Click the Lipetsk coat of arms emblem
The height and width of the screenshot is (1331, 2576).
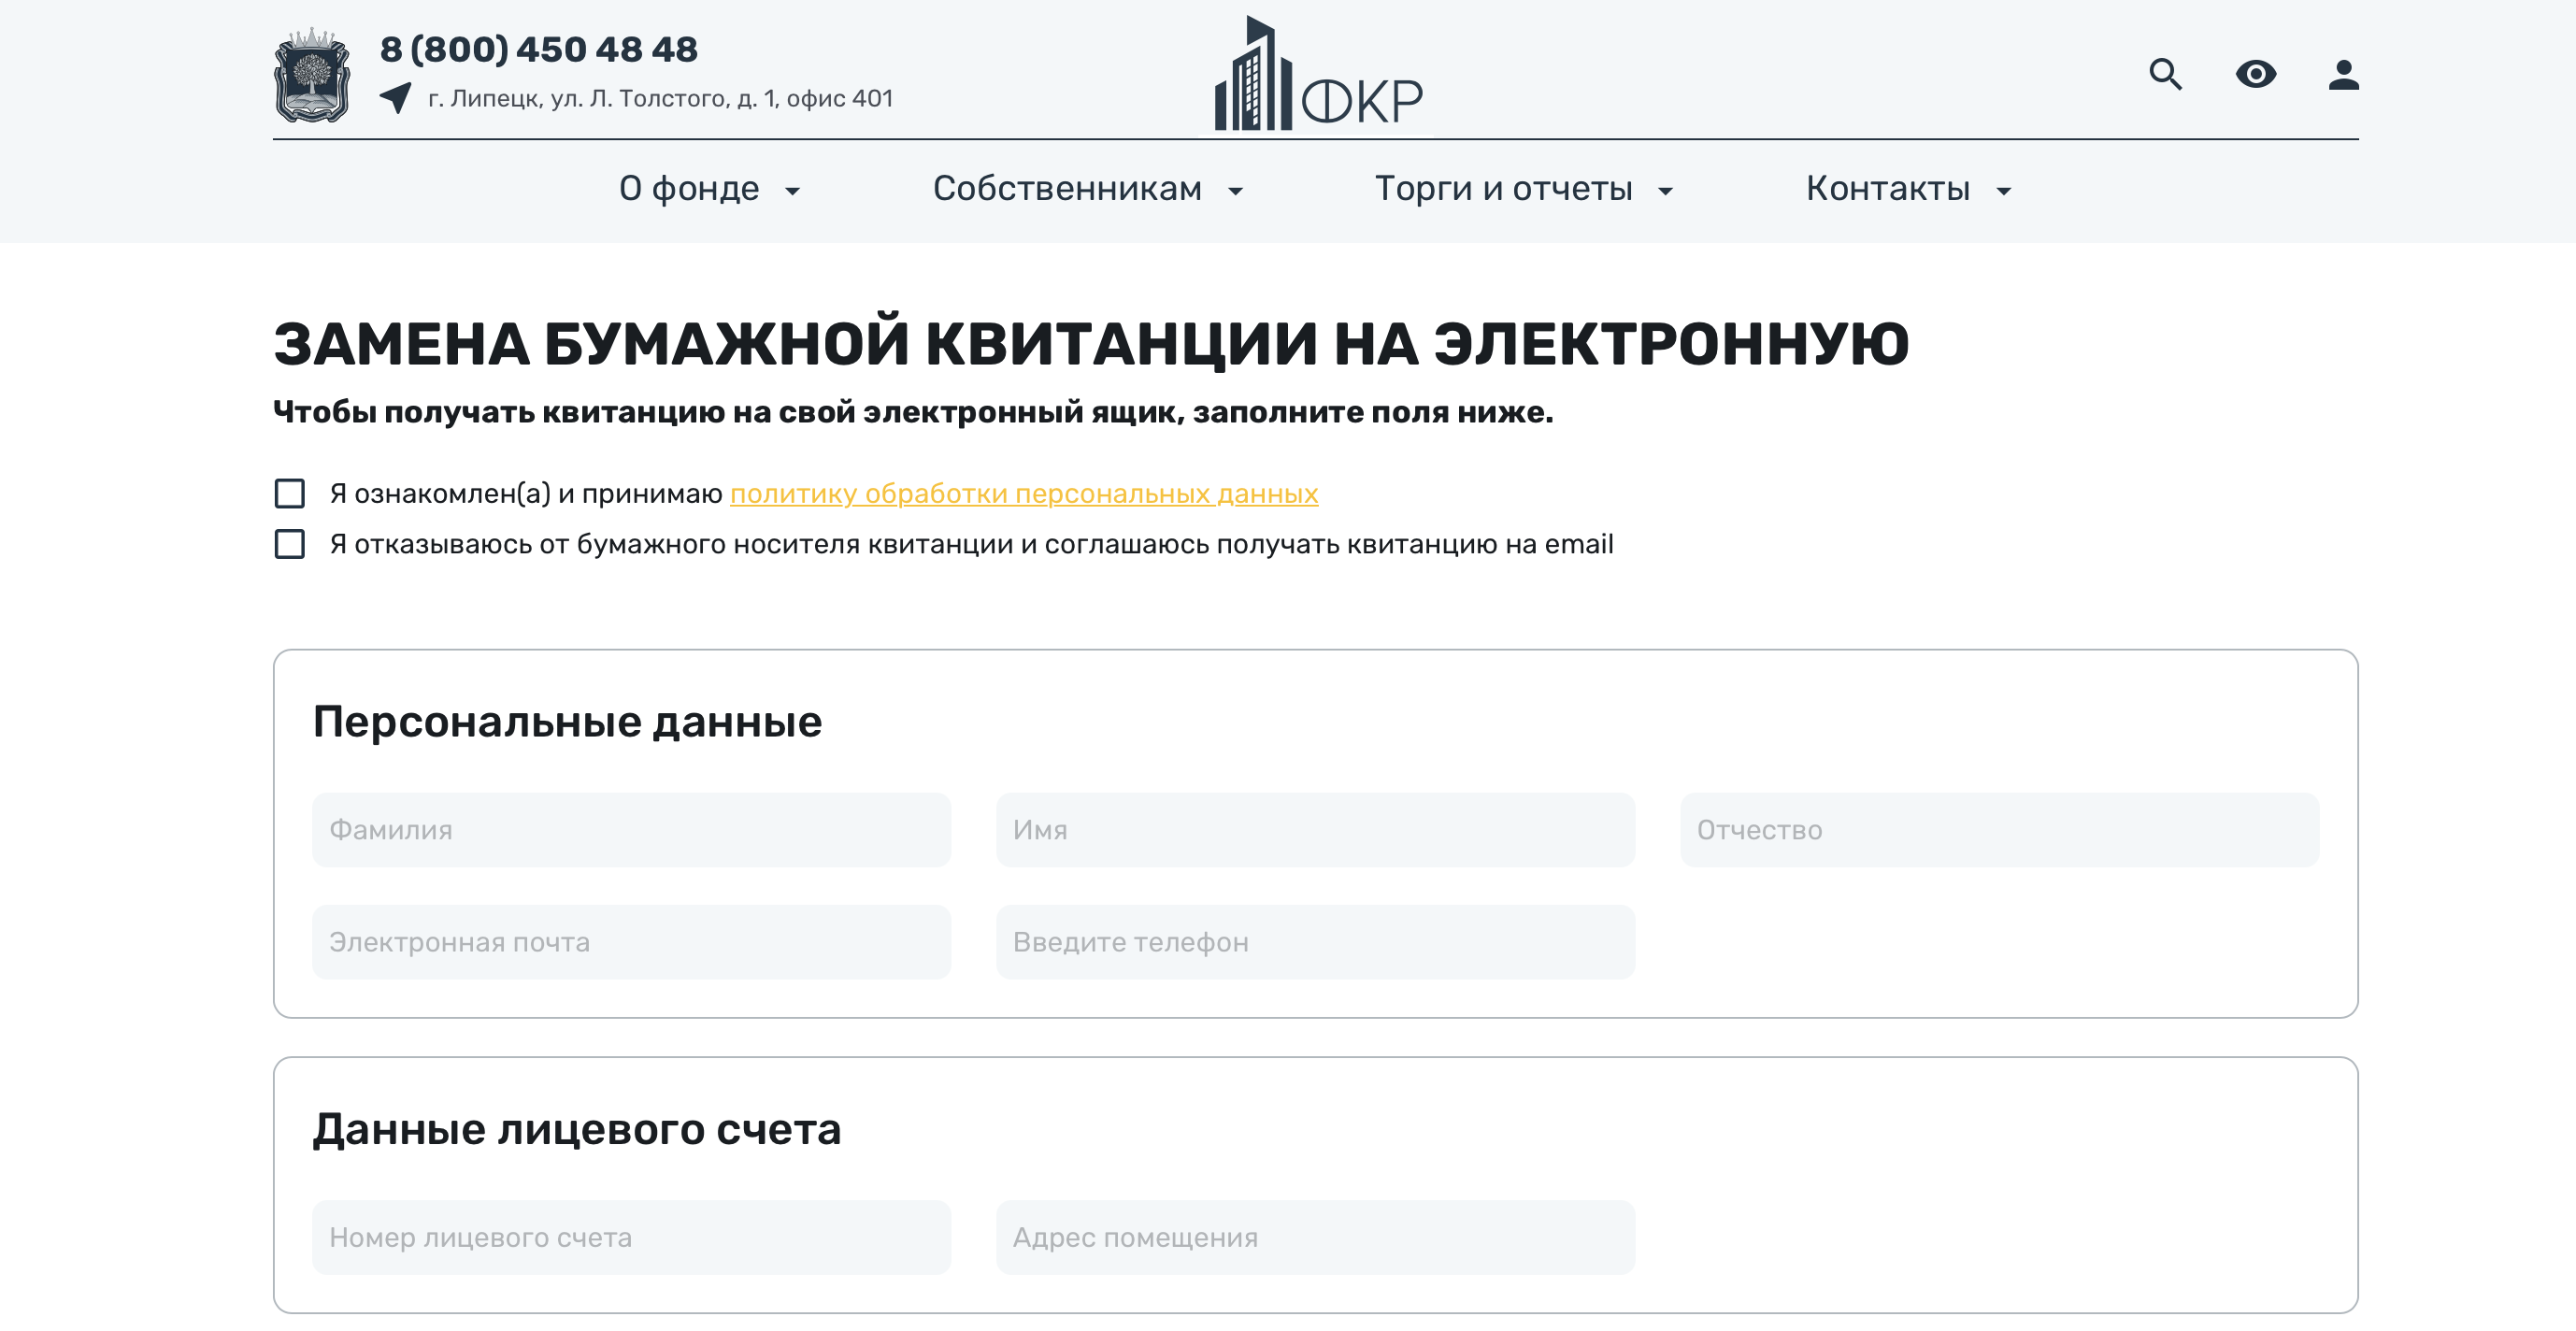click(x=312, y=76)
